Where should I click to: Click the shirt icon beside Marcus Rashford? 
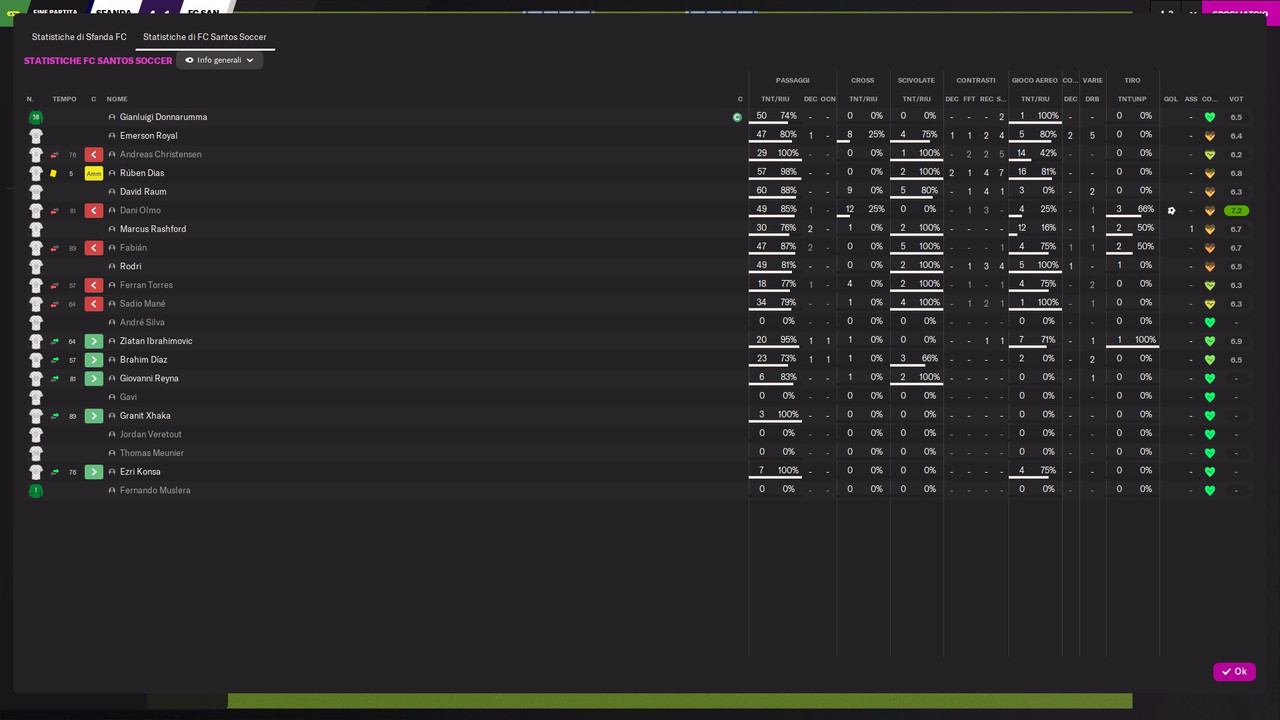[x=36, y=229]
